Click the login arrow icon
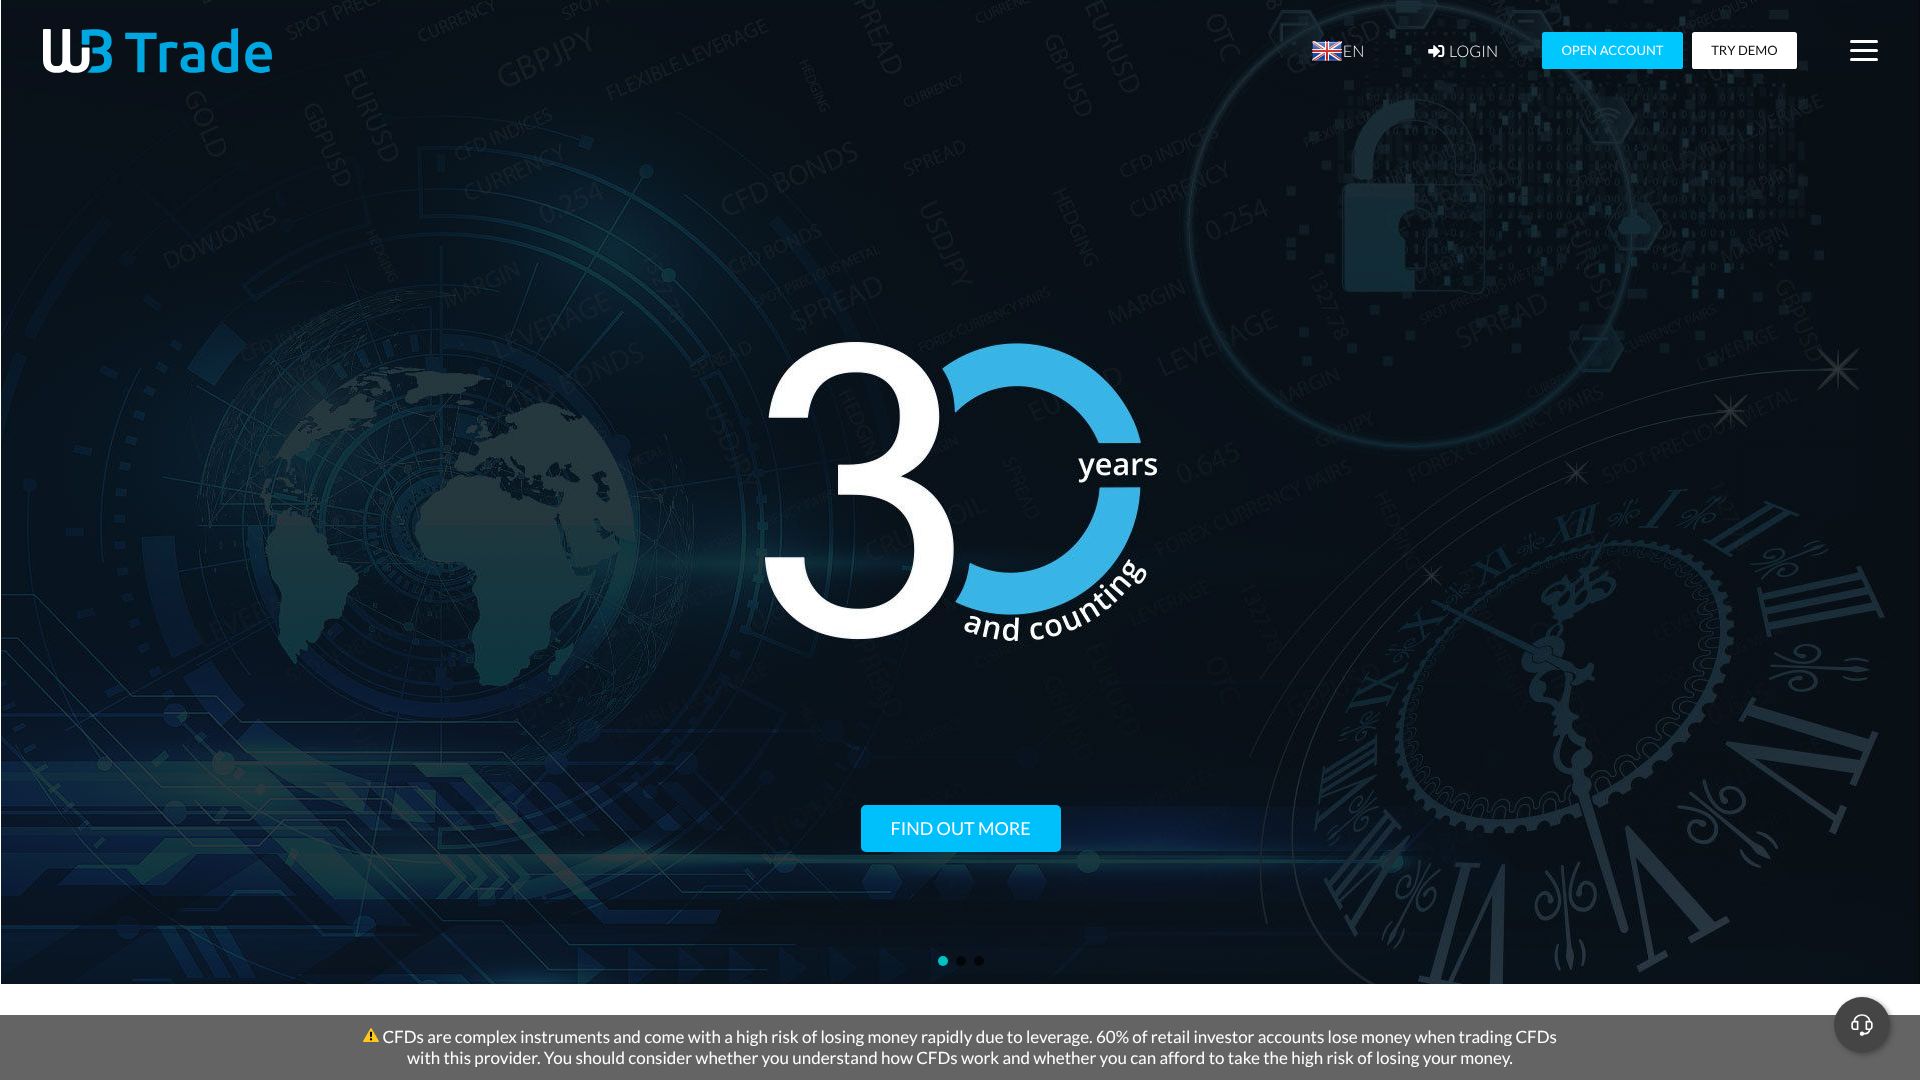 [1436, 51]
